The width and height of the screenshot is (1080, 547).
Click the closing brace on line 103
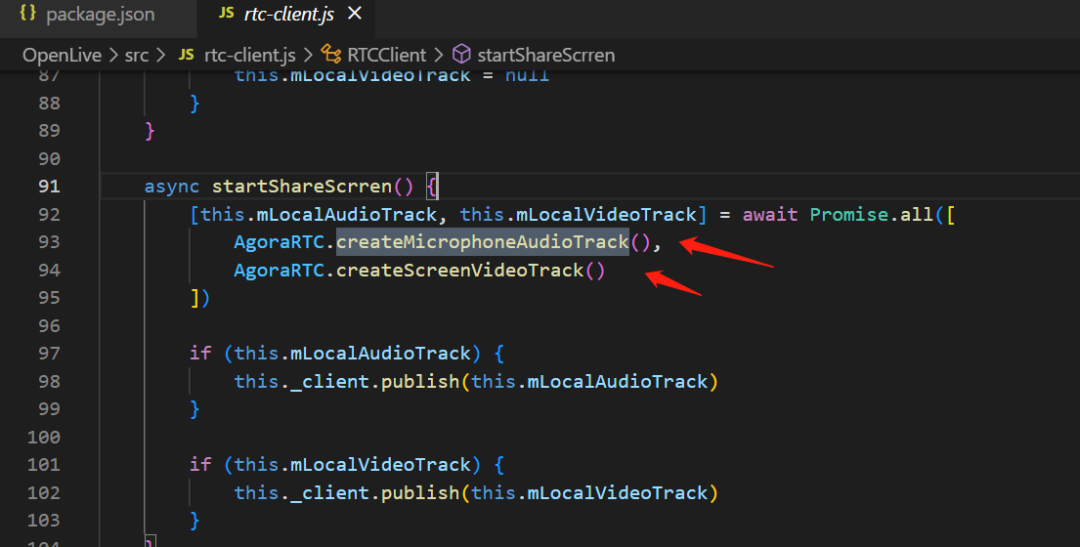pyautogui.click(x=195, y=521)
